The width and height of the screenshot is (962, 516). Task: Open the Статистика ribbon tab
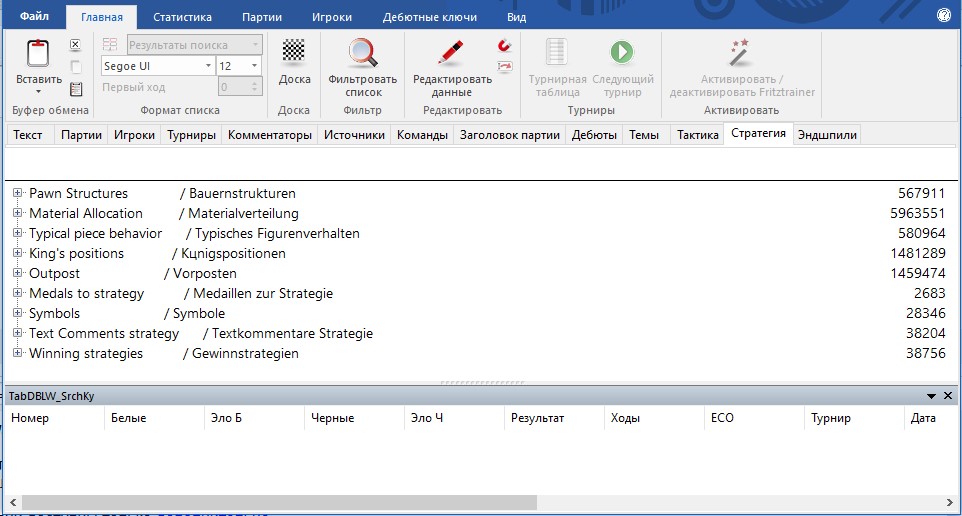182,17
